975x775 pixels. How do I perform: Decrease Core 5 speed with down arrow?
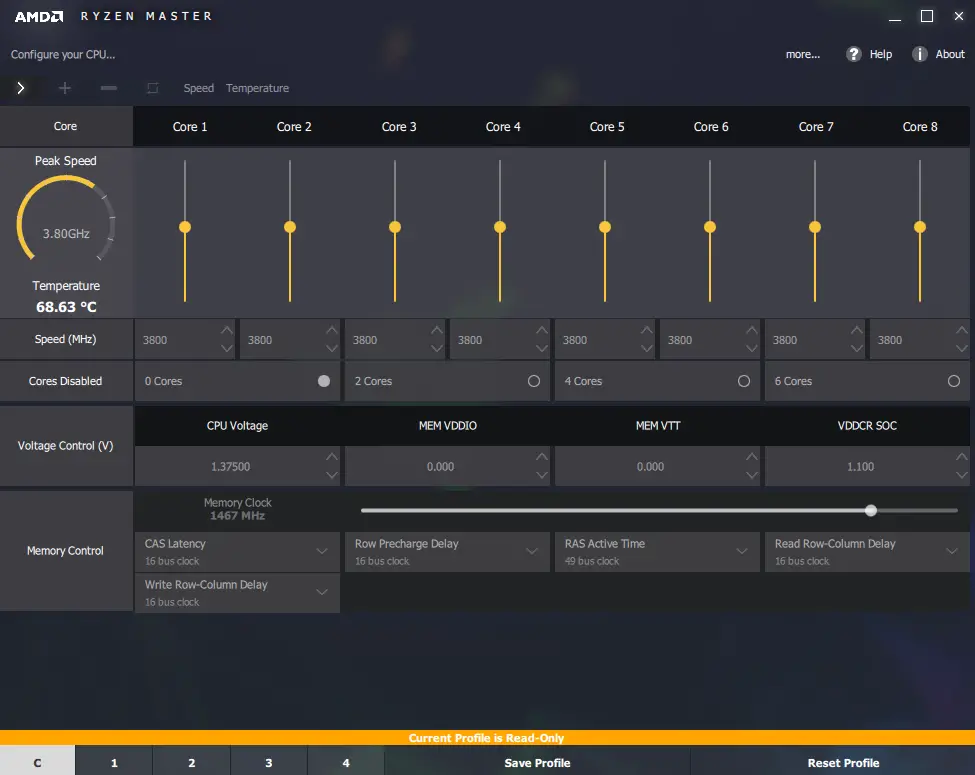click(647, 348)
